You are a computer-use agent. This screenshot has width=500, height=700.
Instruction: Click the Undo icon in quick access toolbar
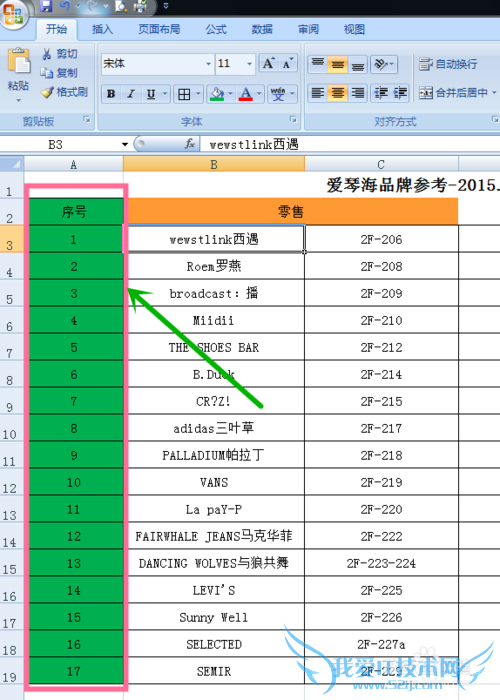[65, 6]
